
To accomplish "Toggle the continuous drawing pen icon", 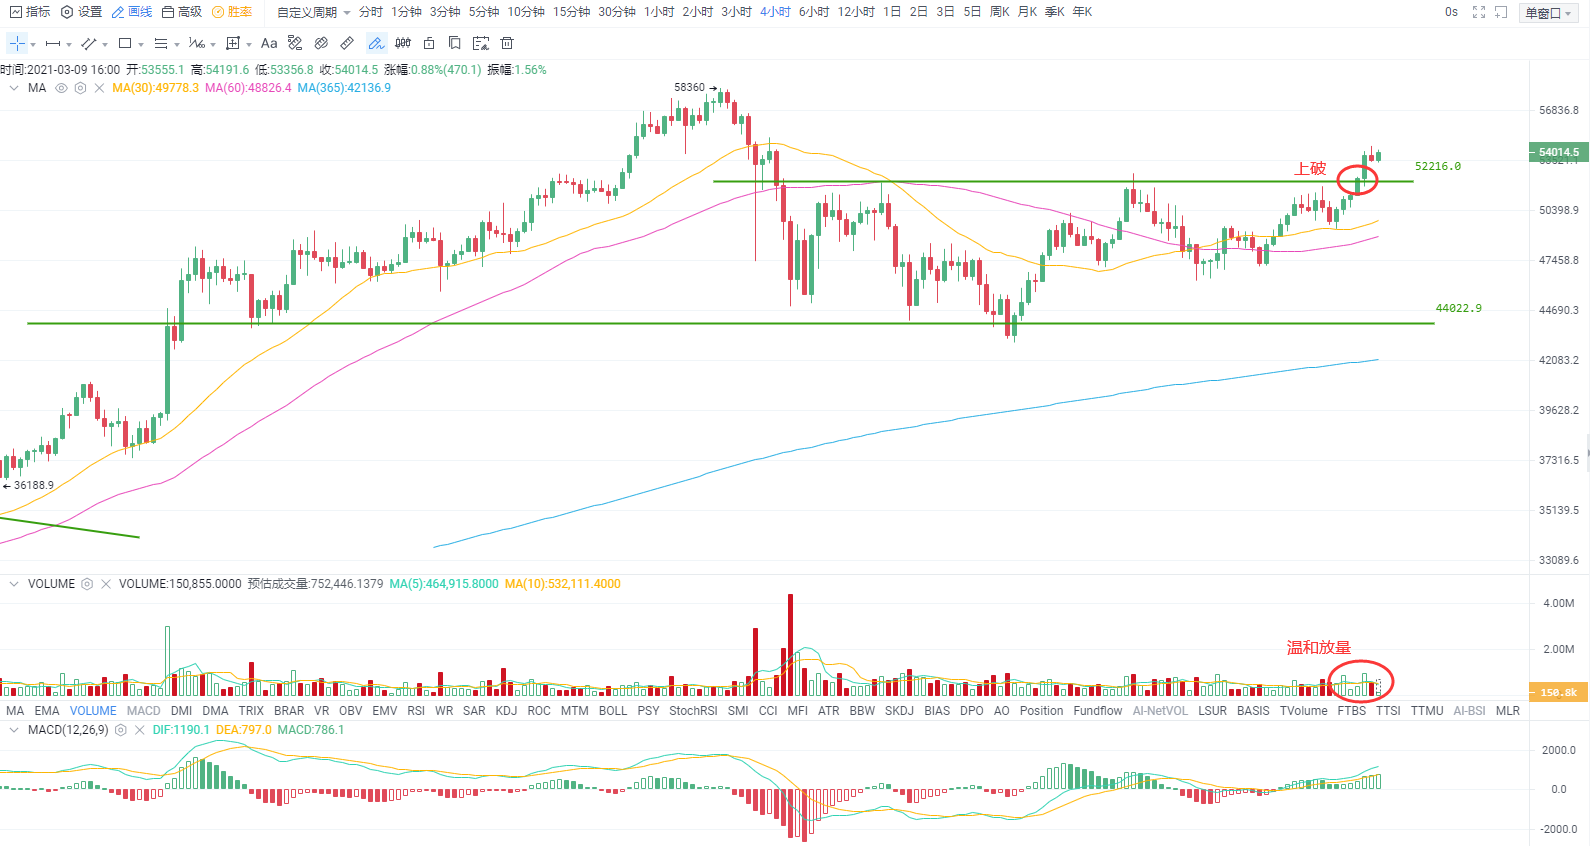I will (376, 43).
